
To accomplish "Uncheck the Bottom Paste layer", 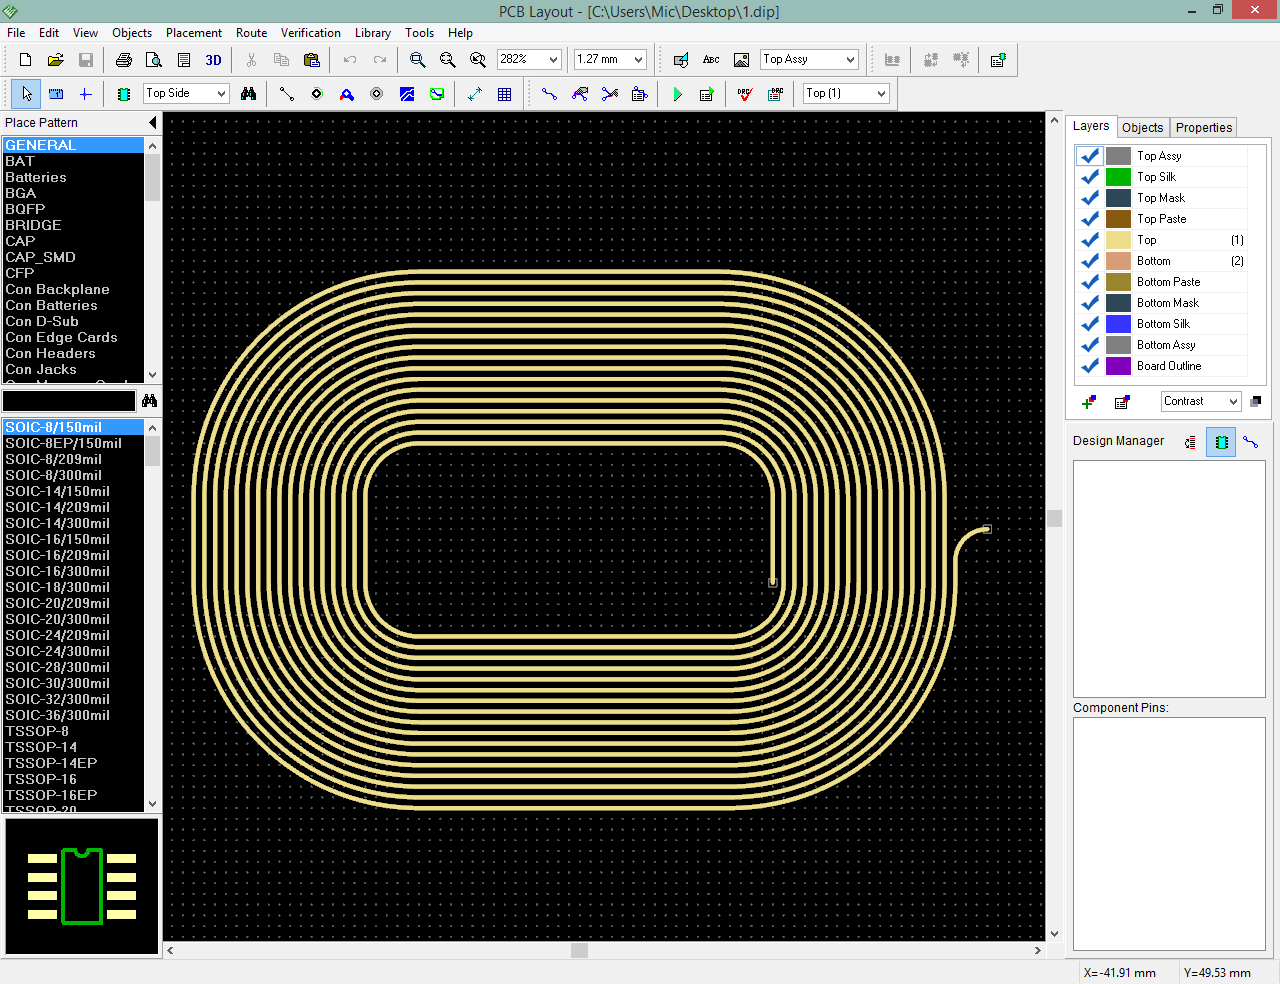I will pyautogui.click(x=1090, y=282).
